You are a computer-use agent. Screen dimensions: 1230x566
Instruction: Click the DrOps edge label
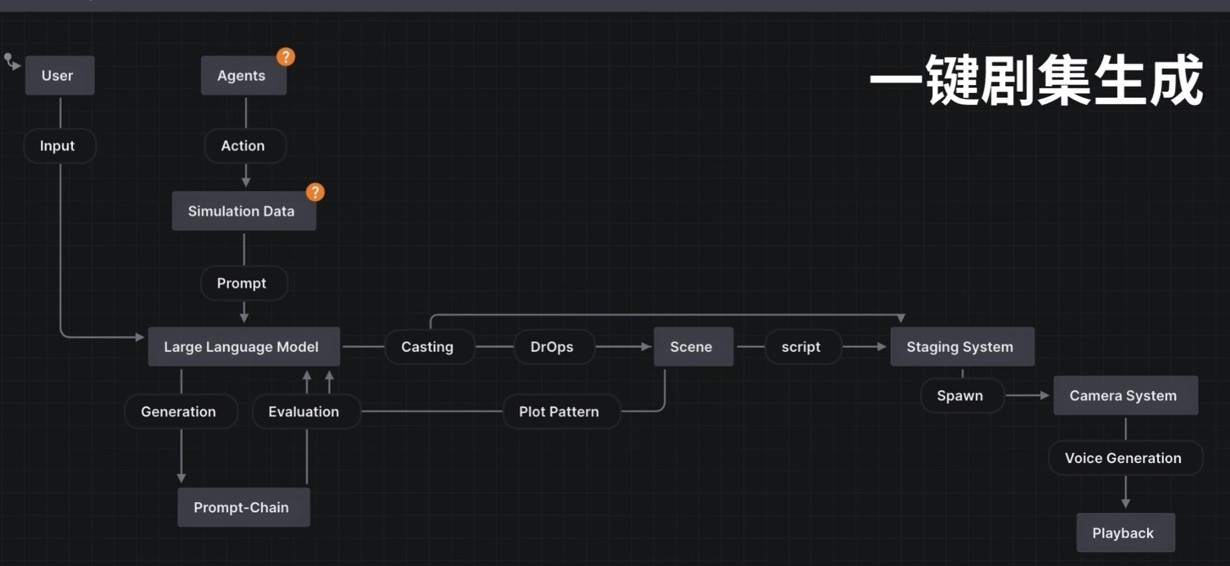pos(554,347)
